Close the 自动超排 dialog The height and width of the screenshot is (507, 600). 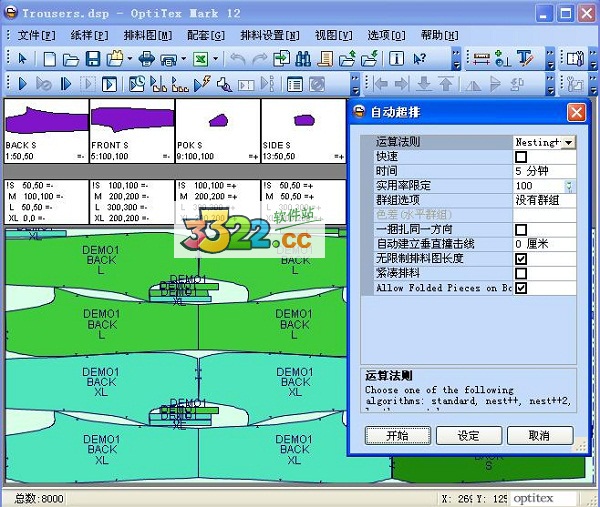tap(576, 112)
